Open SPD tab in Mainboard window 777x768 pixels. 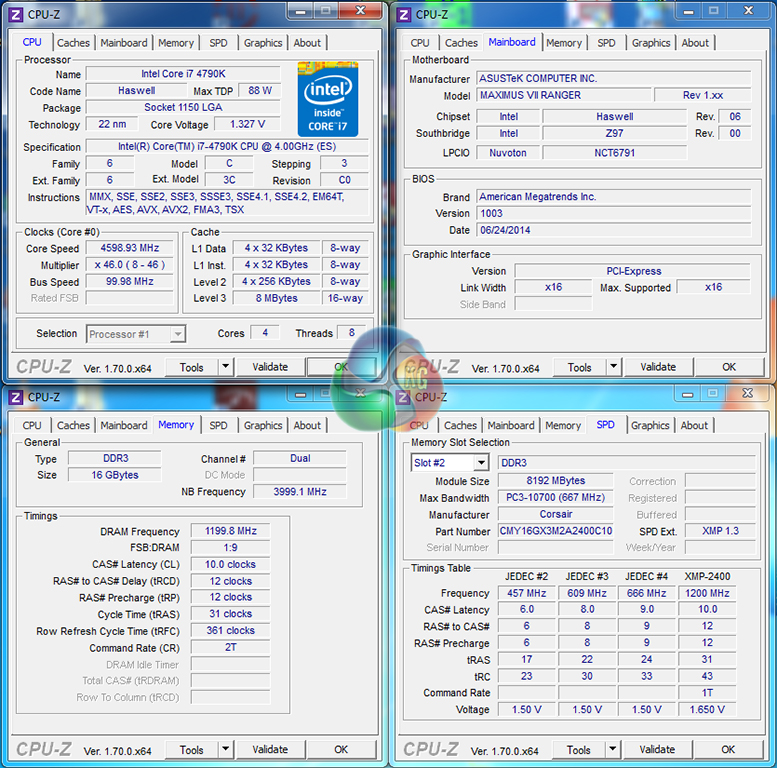point(606,43)
